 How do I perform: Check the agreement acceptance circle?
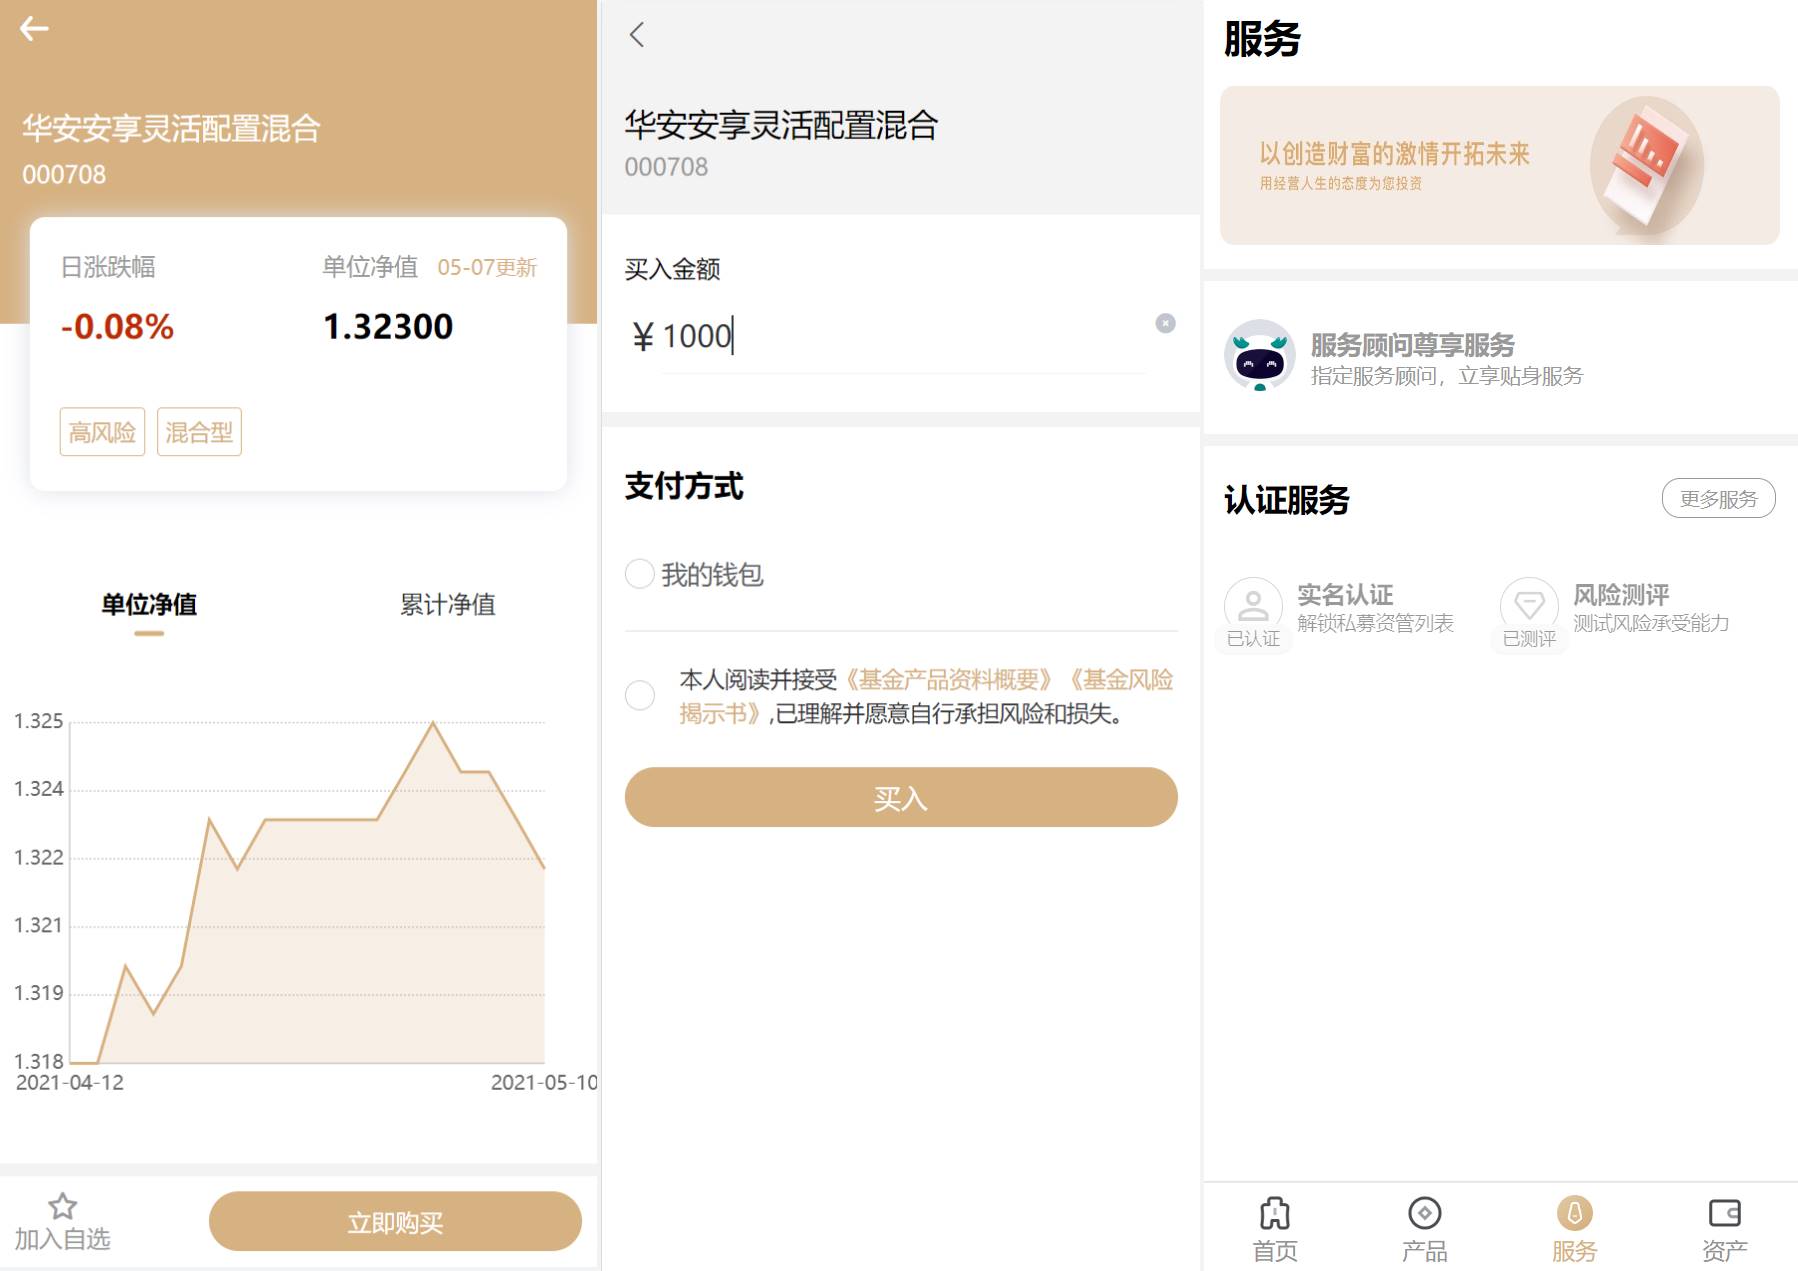click(640, 695)
